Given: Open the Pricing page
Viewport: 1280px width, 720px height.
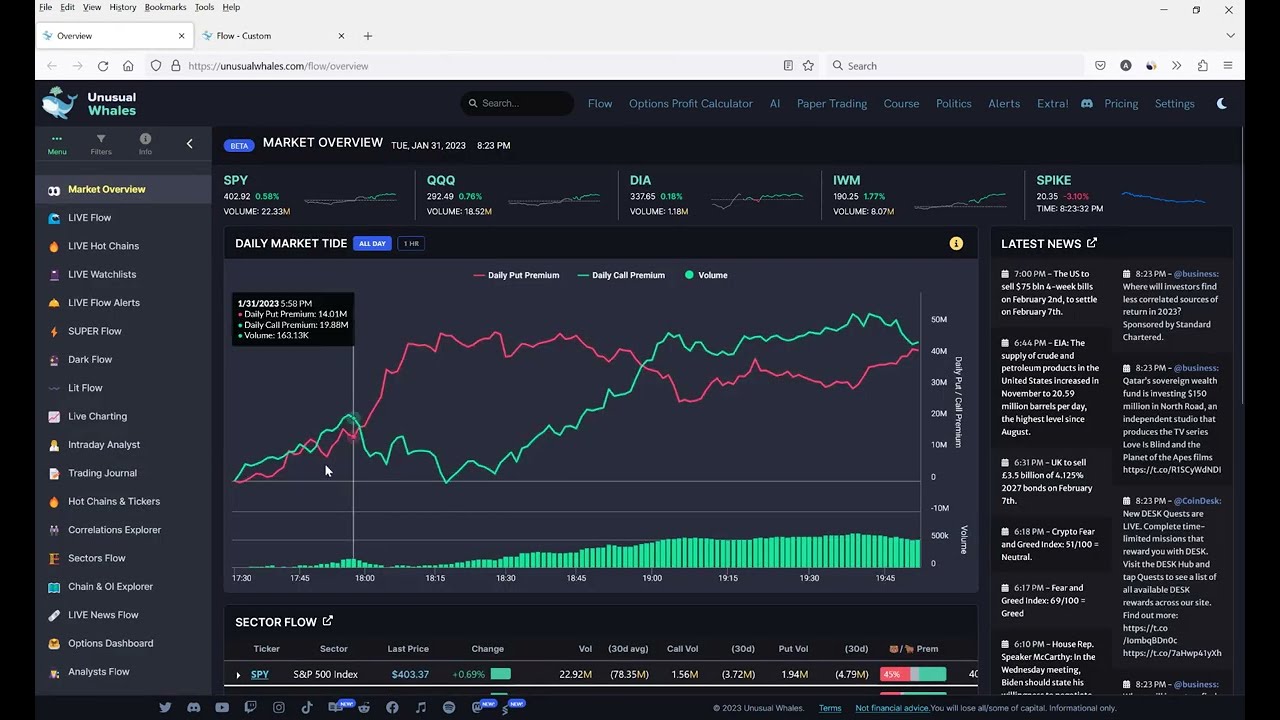Looking at the screenshot, I should (1121, 103).
